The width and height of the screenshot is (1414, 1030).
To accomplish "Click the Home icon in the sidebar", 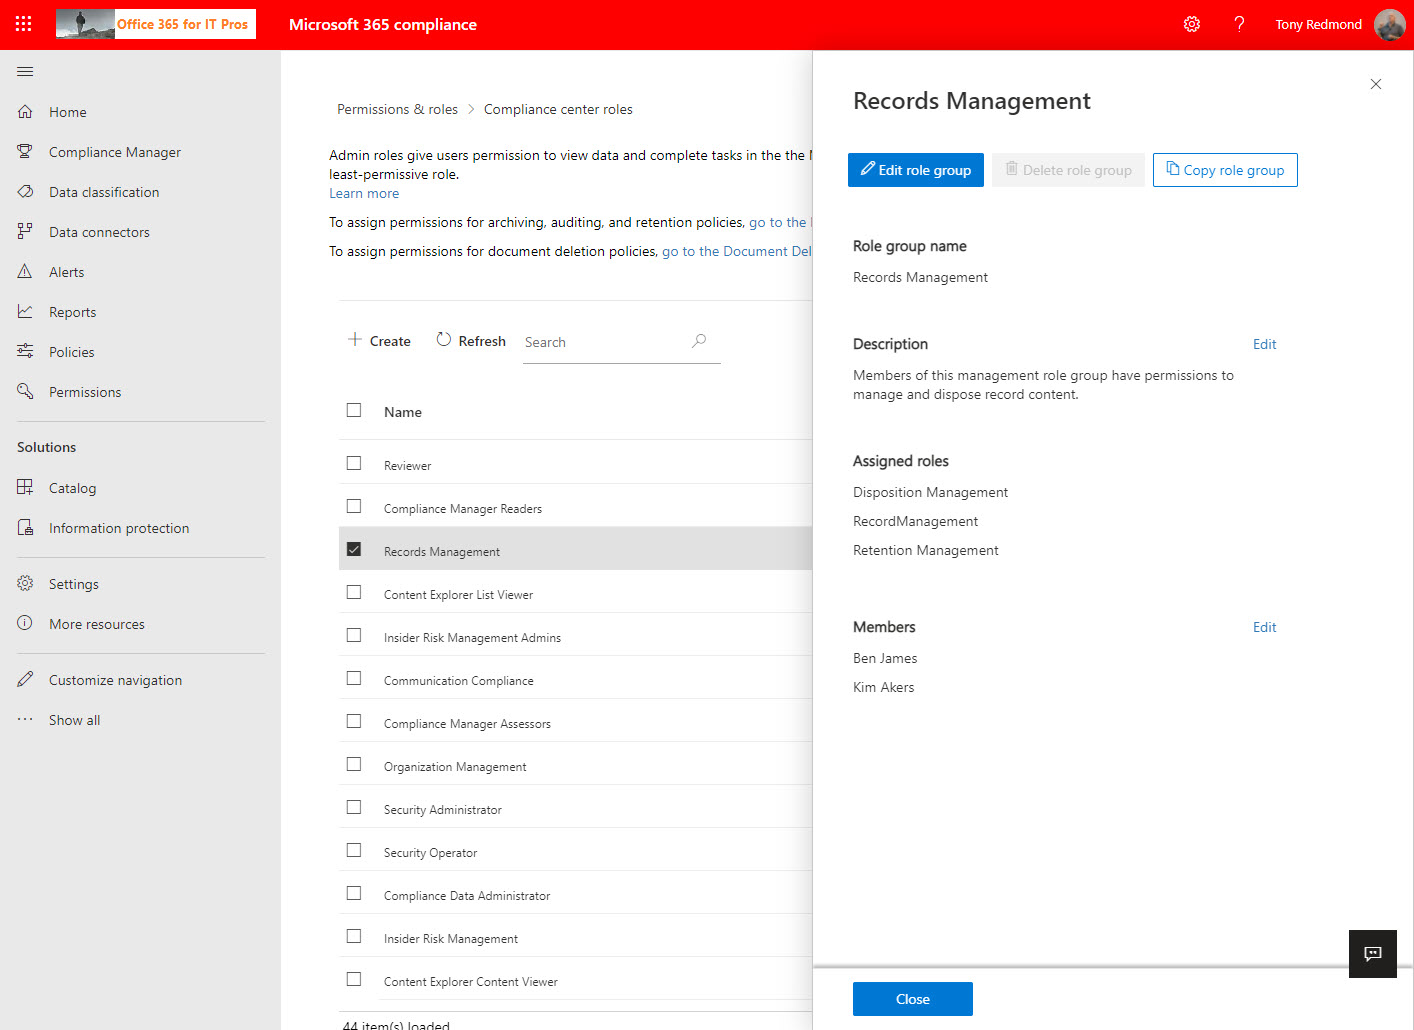I will pos(25,111).
